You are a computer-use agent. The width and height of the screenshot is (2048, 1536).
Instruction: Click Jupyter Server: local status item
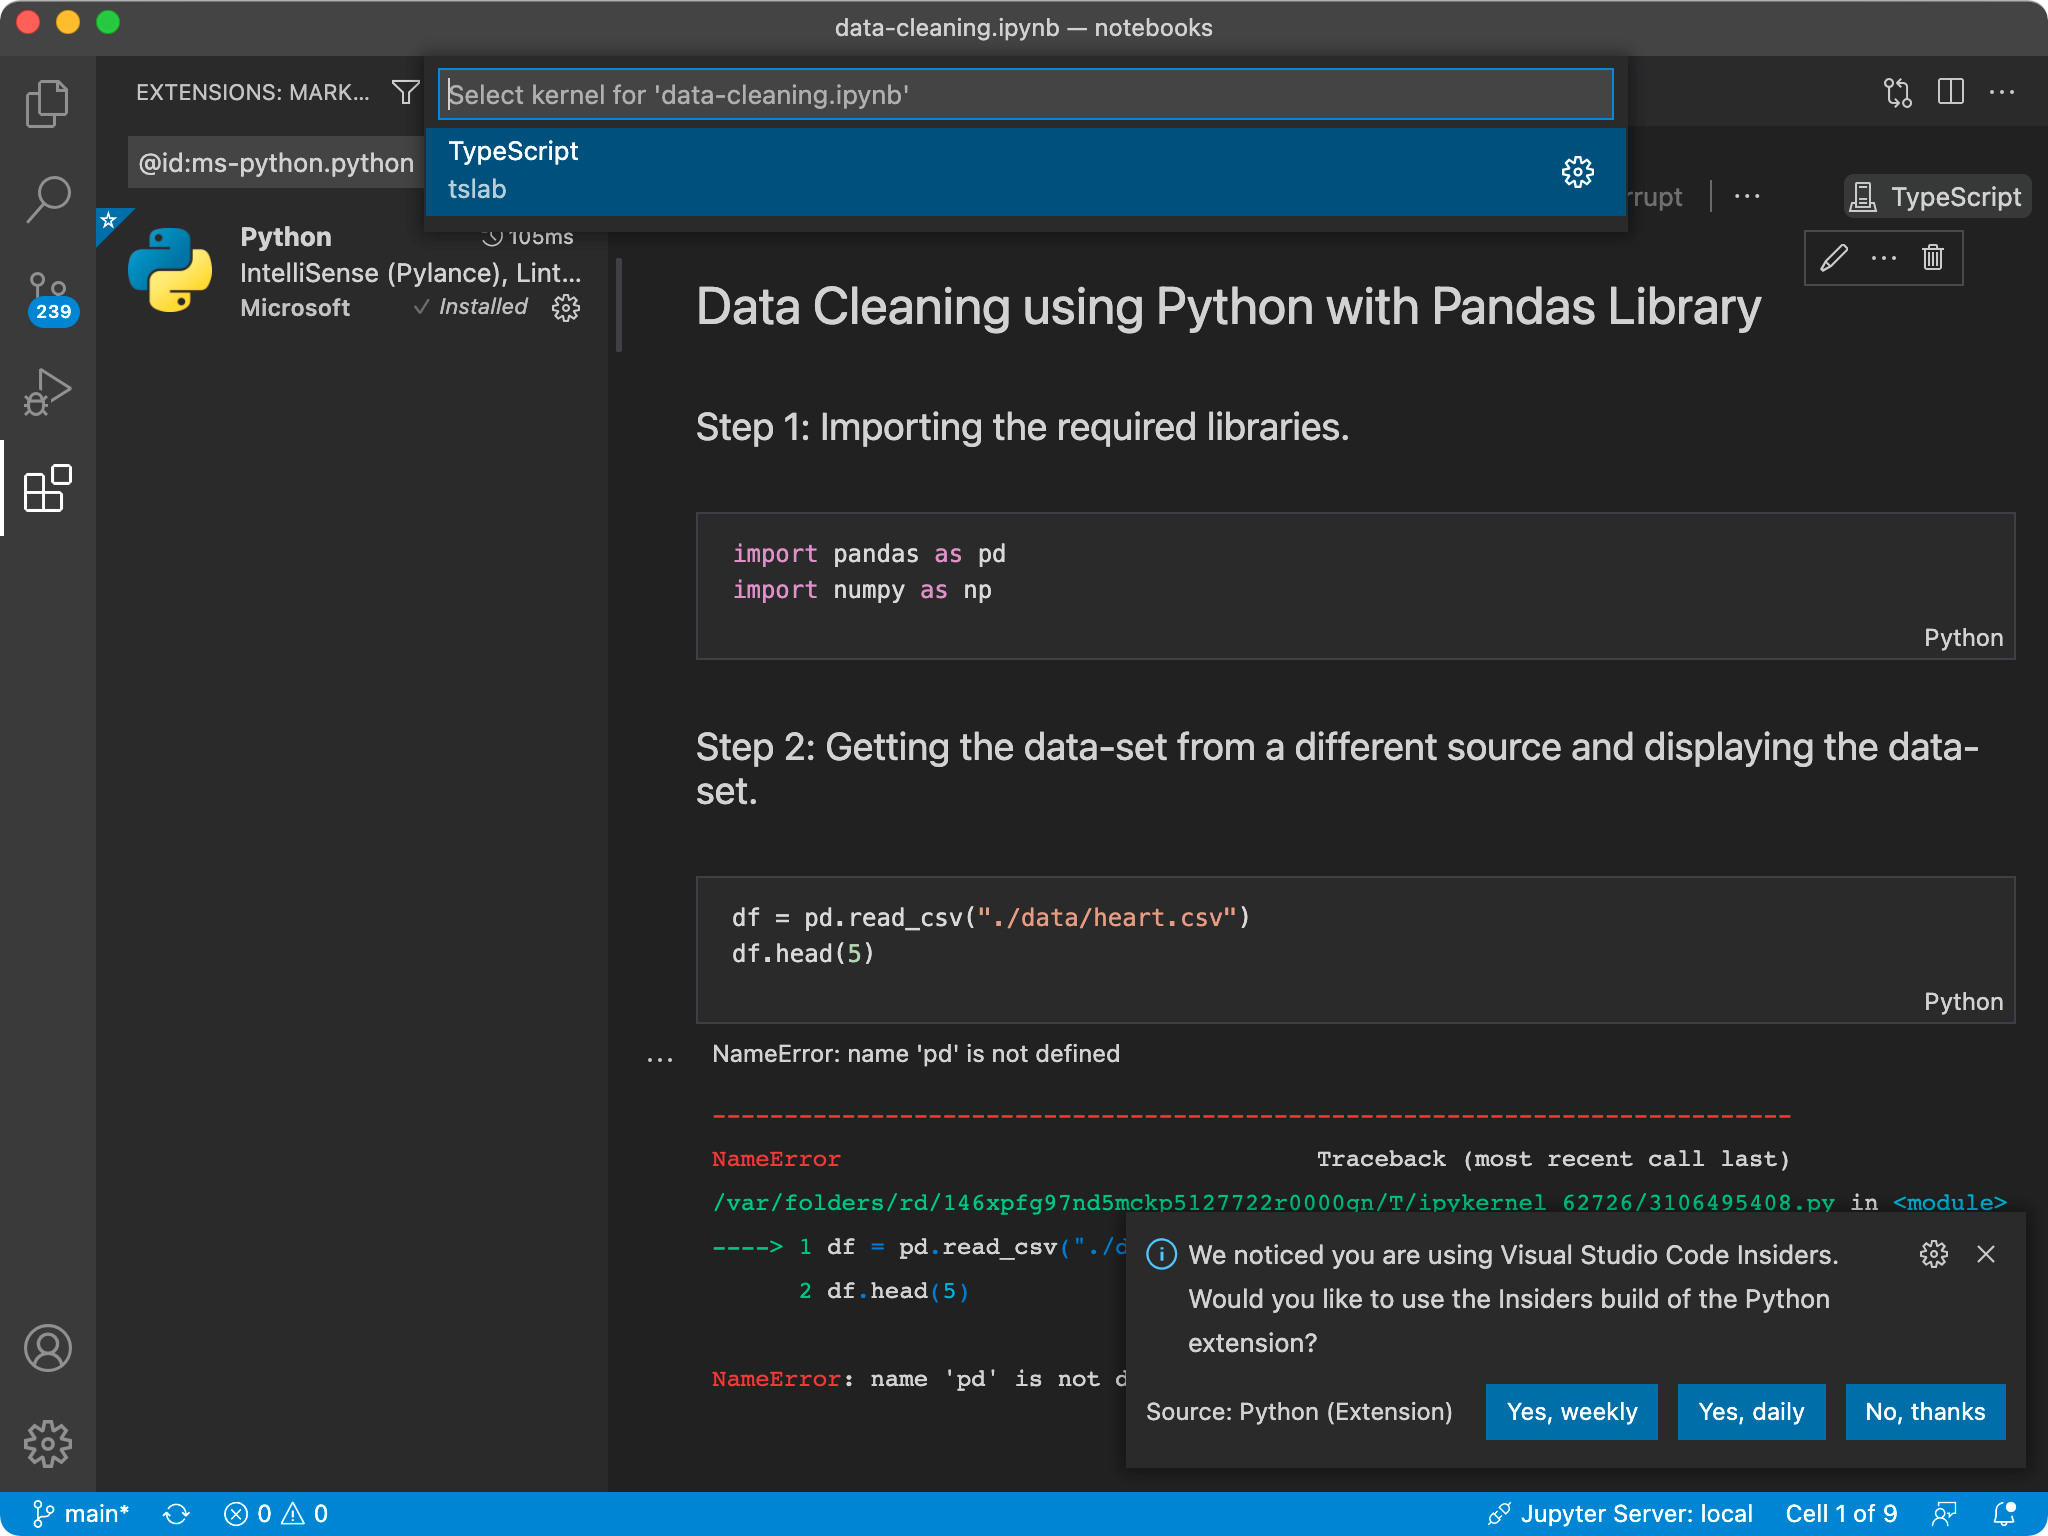[1620, 1514]
